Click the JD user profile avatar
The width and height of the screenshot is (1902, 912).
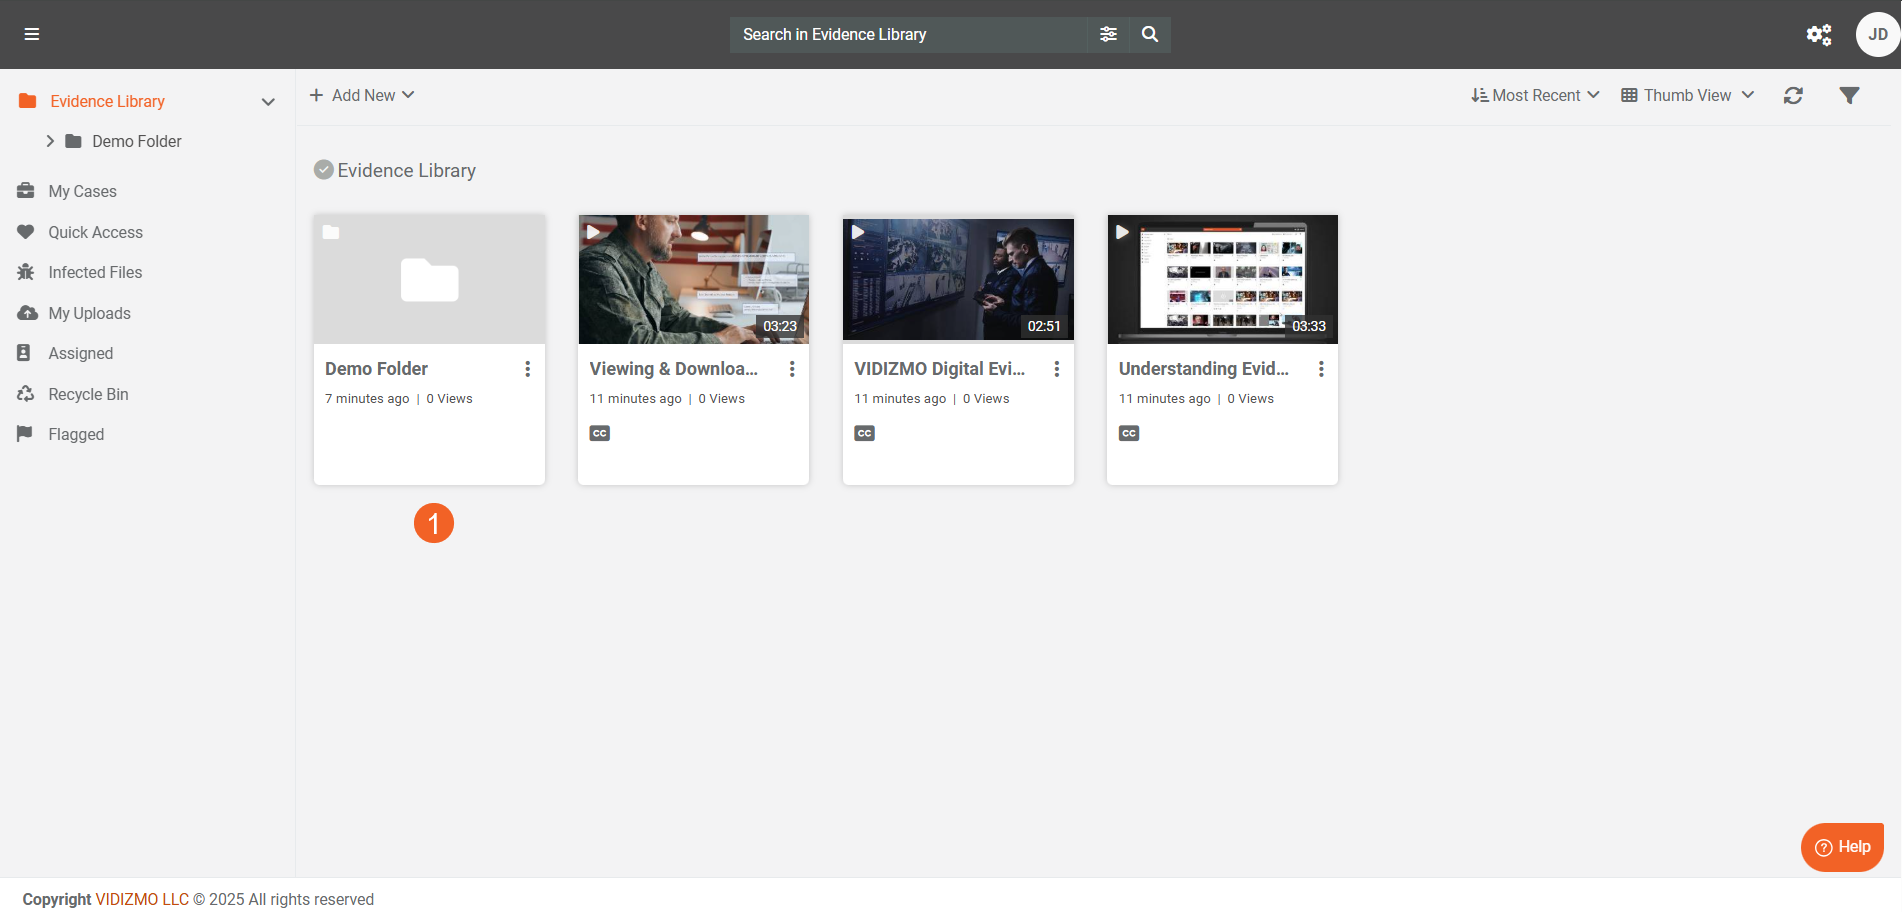coord(1877,35)
